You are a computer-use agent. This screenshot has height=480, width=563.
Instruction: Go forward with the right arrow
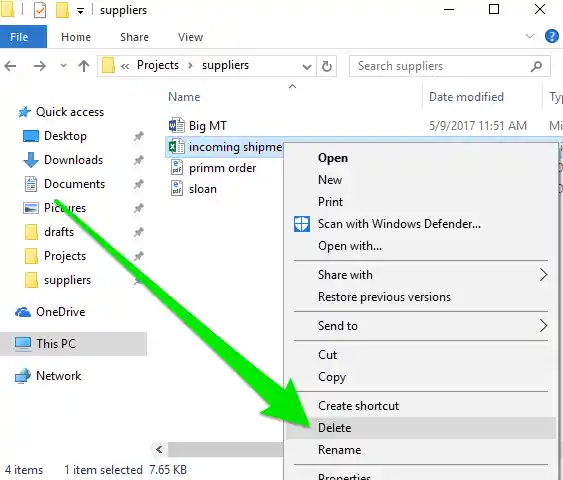39,66
